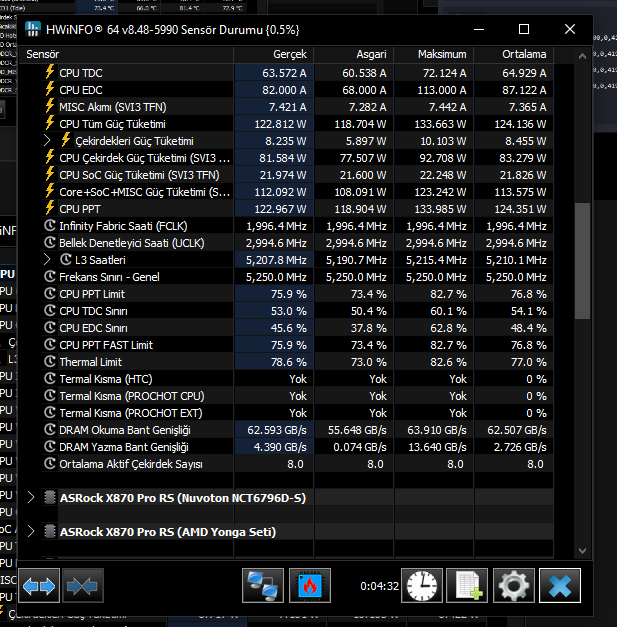Screen dimensions: 617x627
Task: Click the 5,207.8 MHz value of L3 Saatleri
Action: pos(276,260)
